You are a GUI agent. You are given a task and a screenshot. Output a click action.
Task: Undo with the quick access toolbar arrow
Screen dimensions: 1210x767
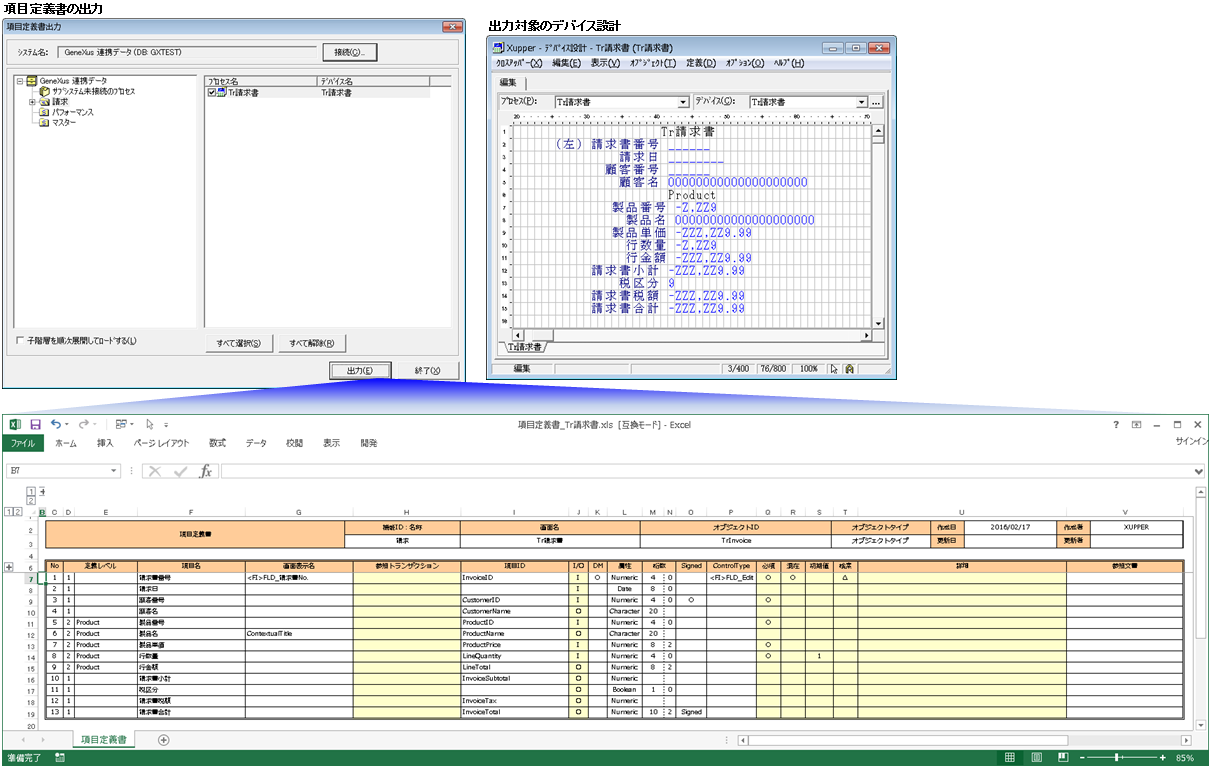click(x=56, y=424)
